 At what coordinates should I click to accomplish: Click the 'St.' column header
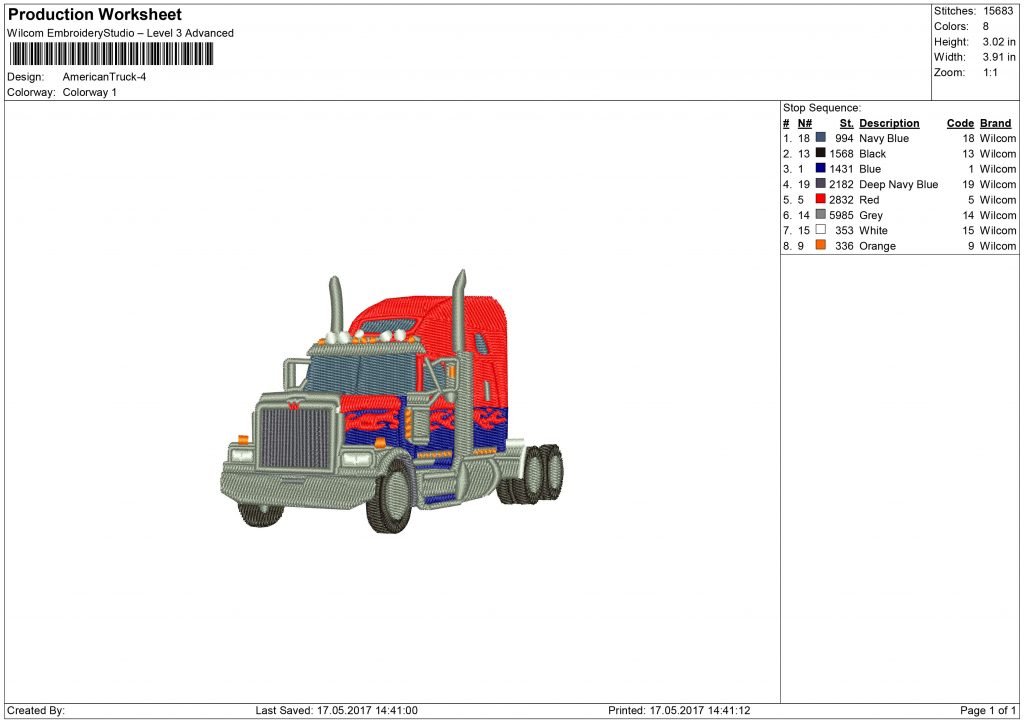[x=846, y=123]
